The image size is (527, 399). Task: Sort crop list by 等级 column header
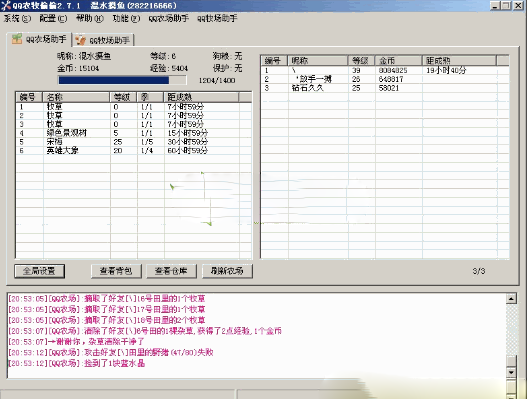click(x=123, y=97)
